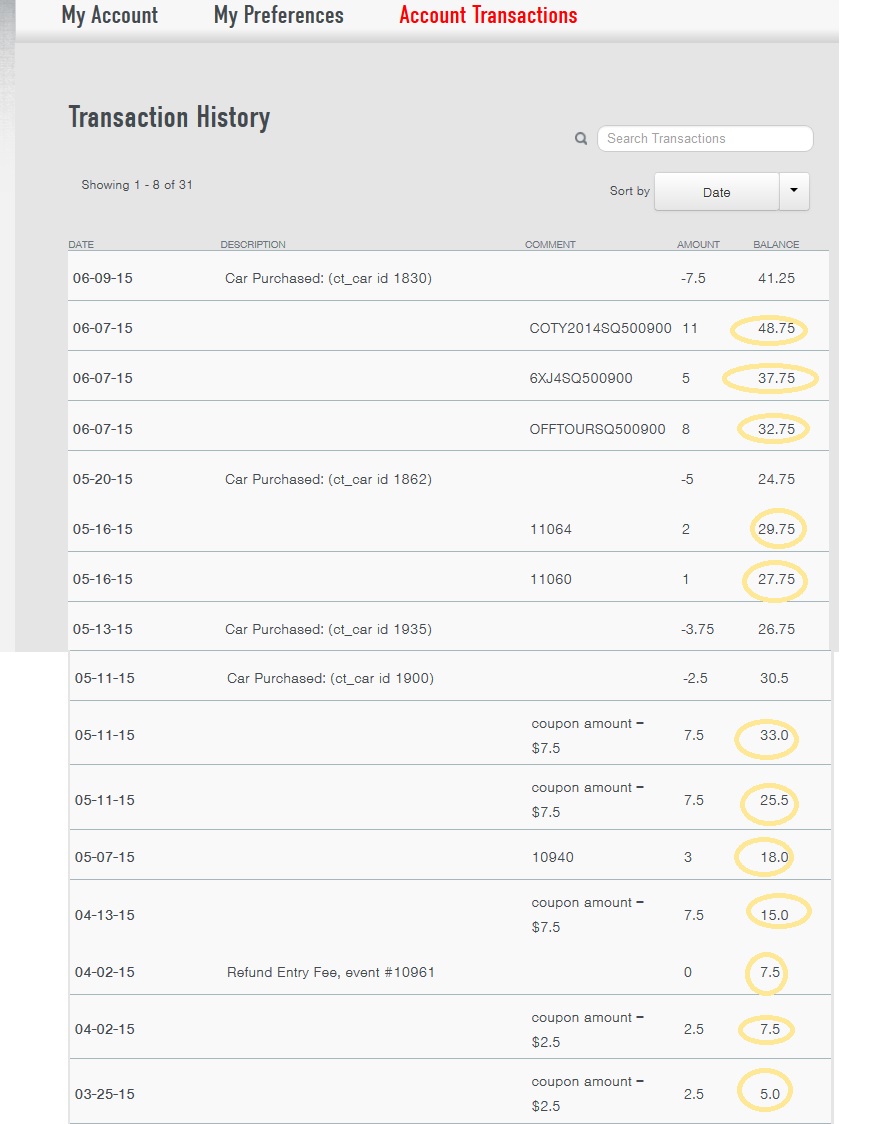Select the Refund Entry Fee event #10961 row
This screenshot has height=1124, width=874.
(330, 972)
